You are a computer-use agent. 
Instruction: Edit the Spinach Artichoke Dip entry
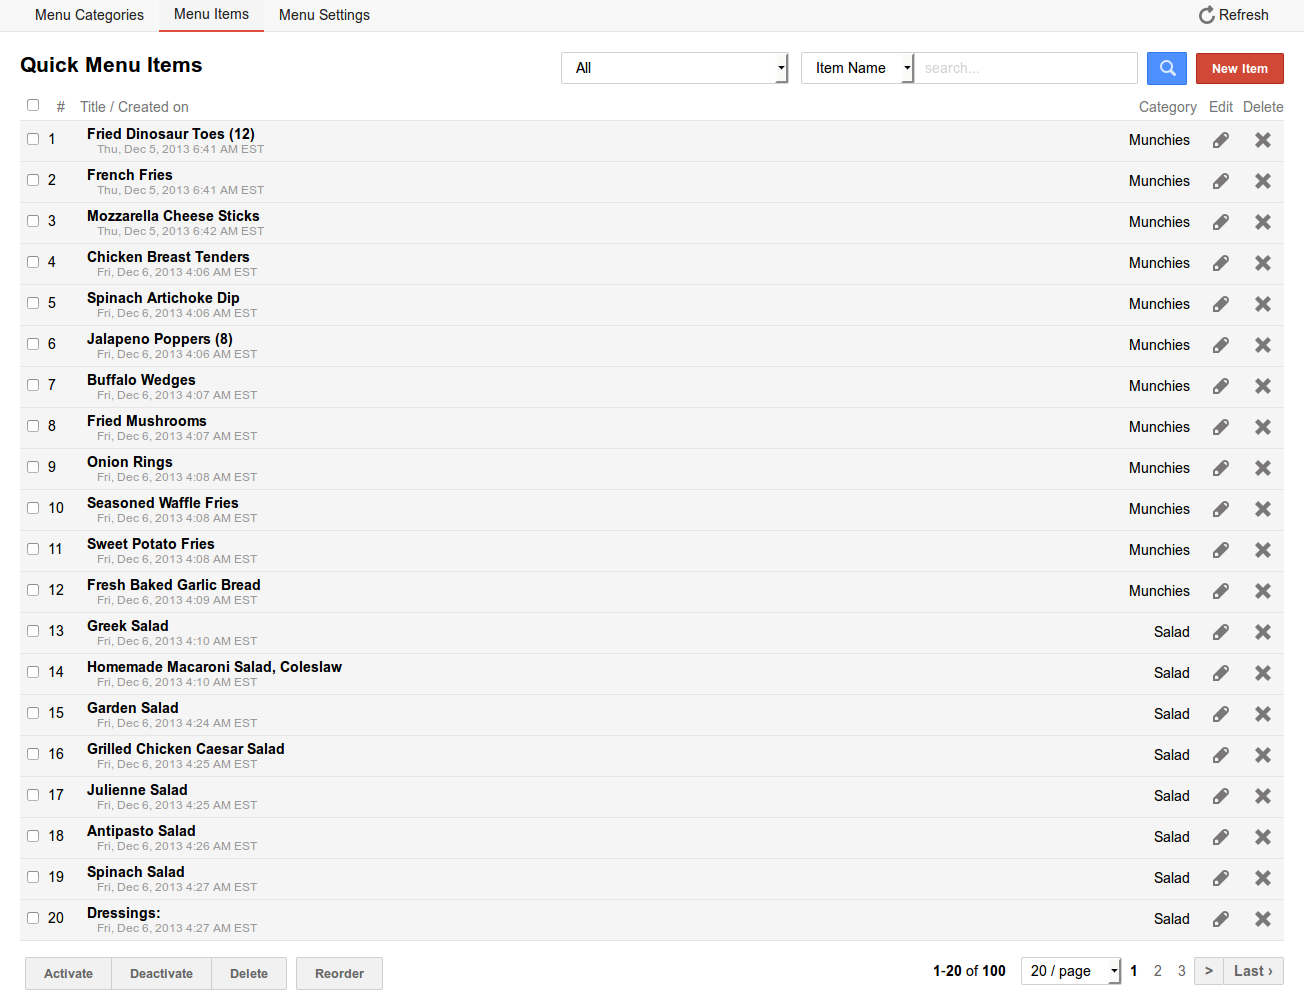1220,304
